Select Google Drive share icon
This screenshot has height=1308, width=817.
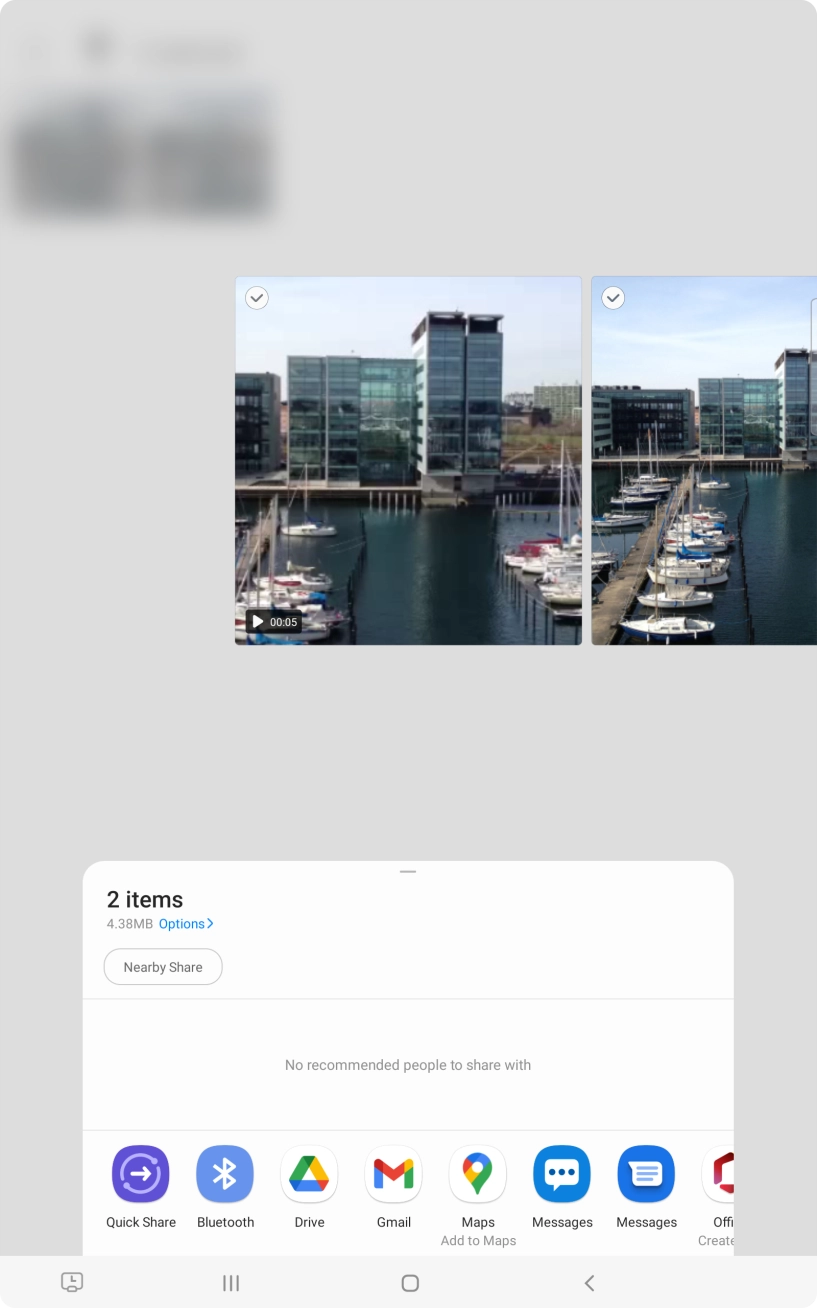[x=309, y=1174]
